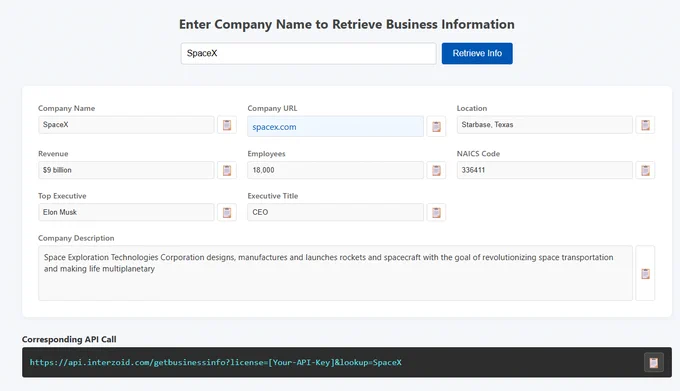The height and width of the screenshot is (391, 680).
Task: Click the Employees label
Action: click(x=266, y=153)
